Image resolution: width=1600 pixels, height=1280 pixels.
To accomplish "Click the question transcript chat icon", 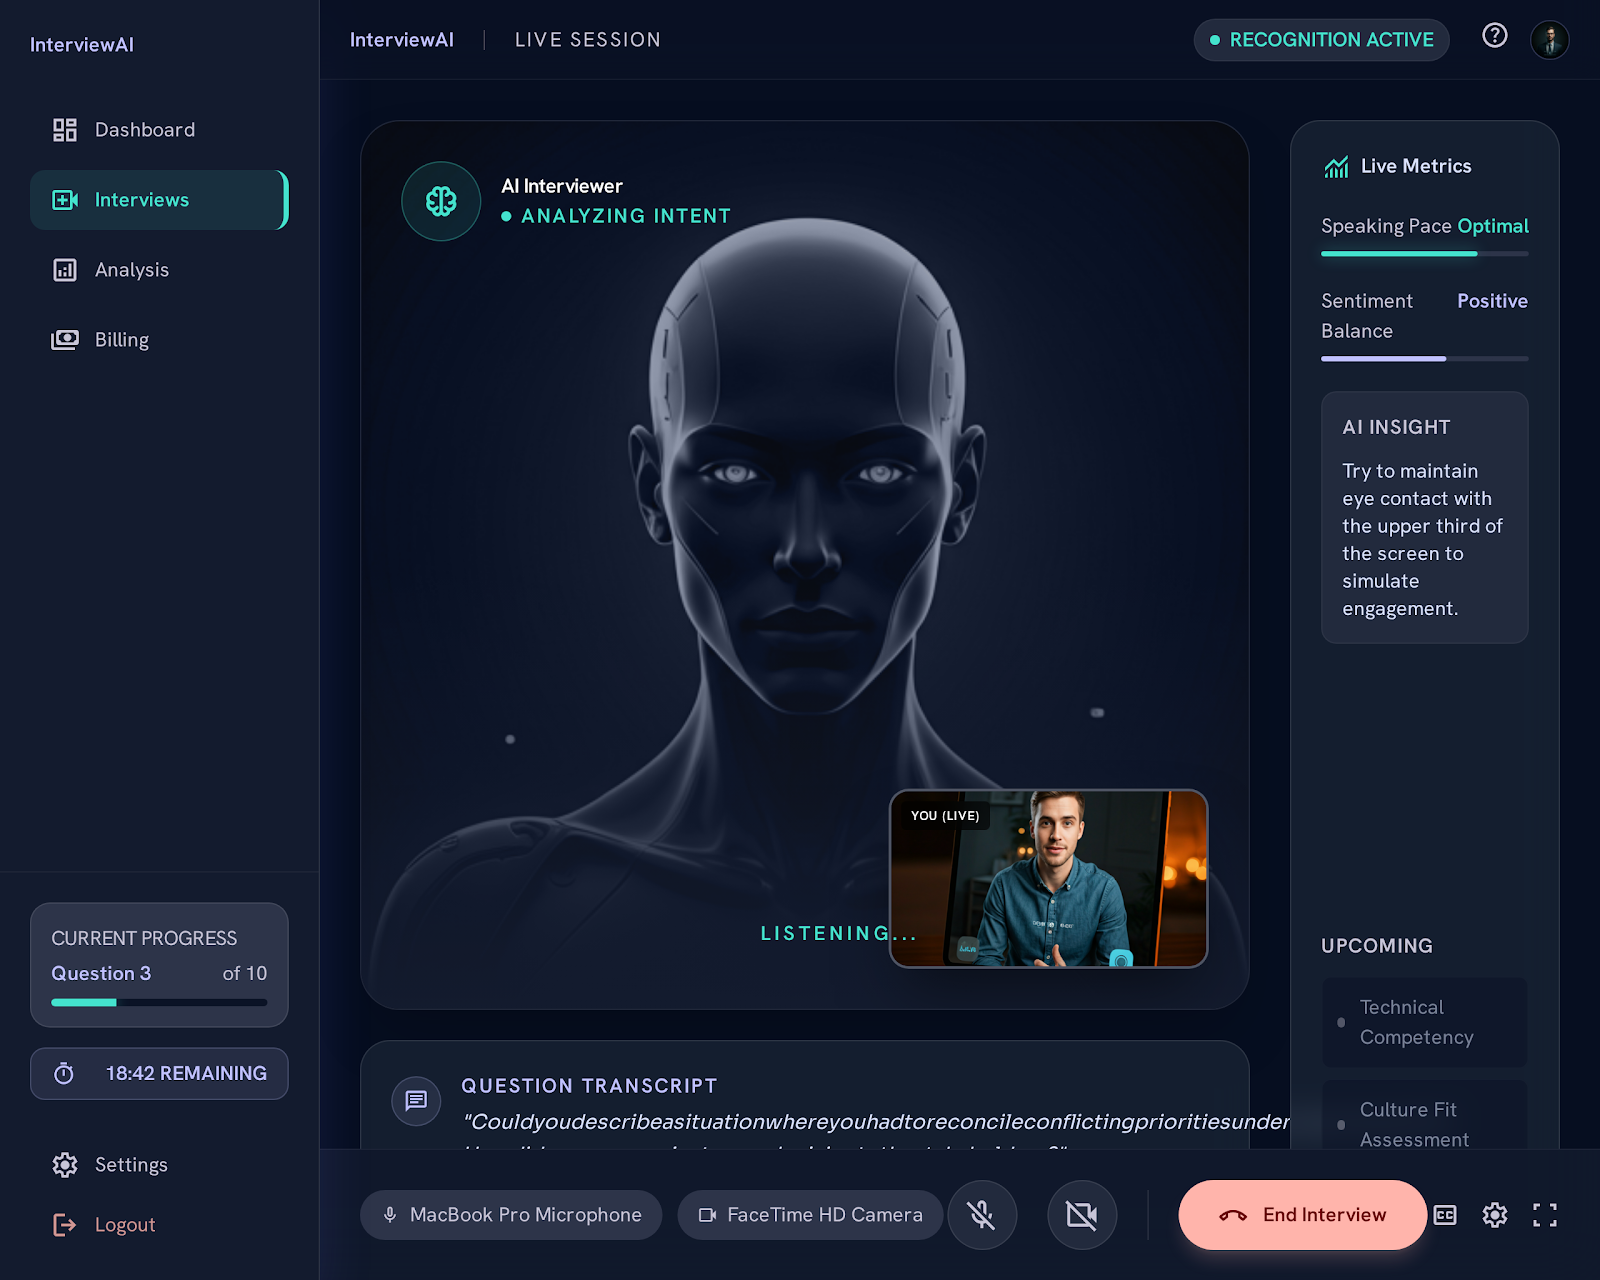I will pyautogui.click(x=416, y=1101).
